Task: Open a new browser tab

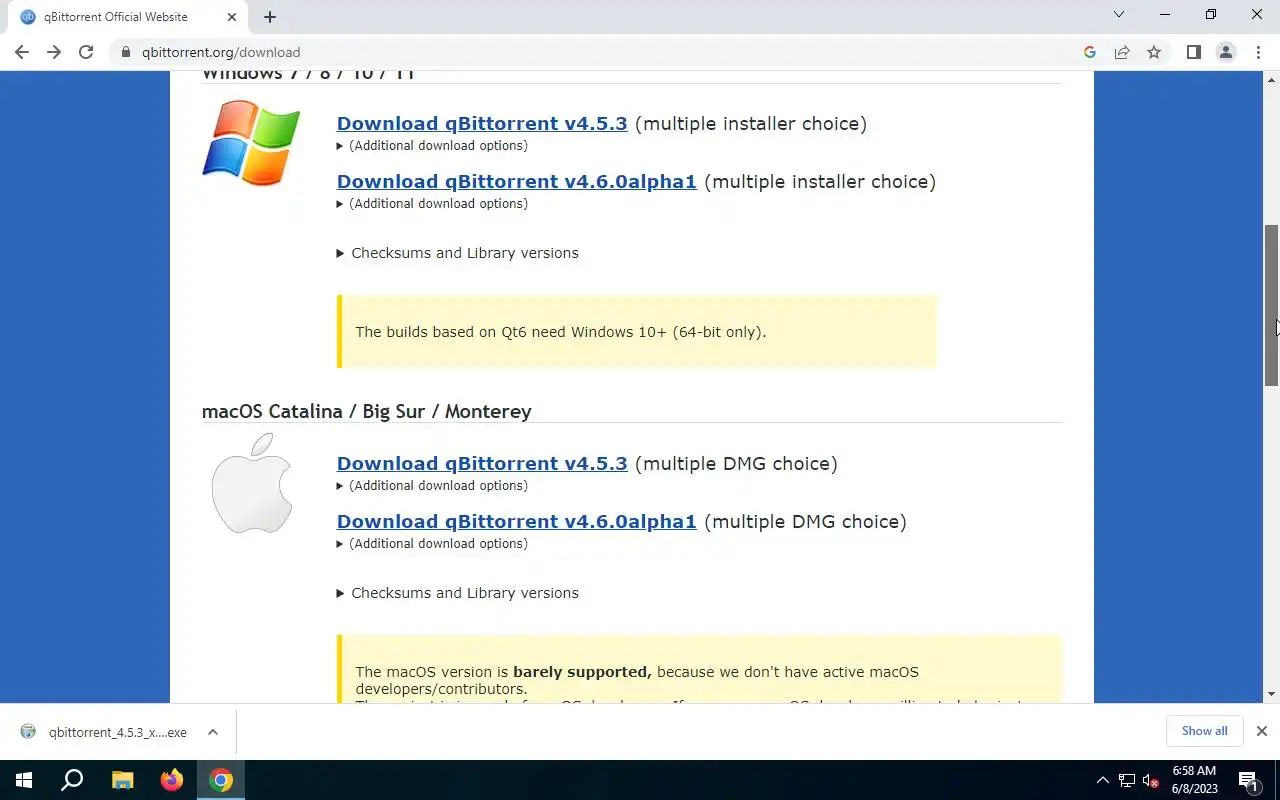Action: click(270, 17)
